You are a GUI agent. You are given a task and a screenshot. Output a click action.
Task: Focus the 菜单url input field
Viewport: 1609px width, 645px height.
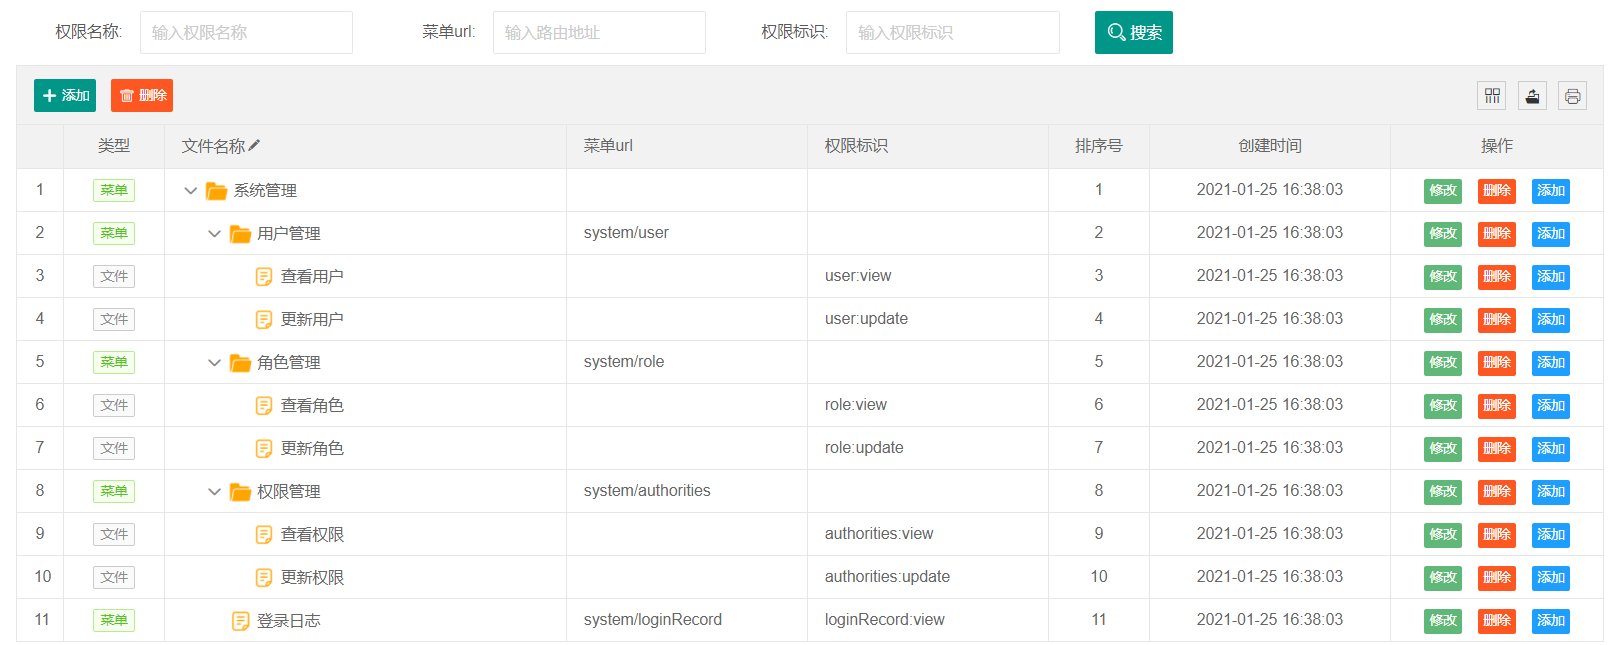(599, 32)
